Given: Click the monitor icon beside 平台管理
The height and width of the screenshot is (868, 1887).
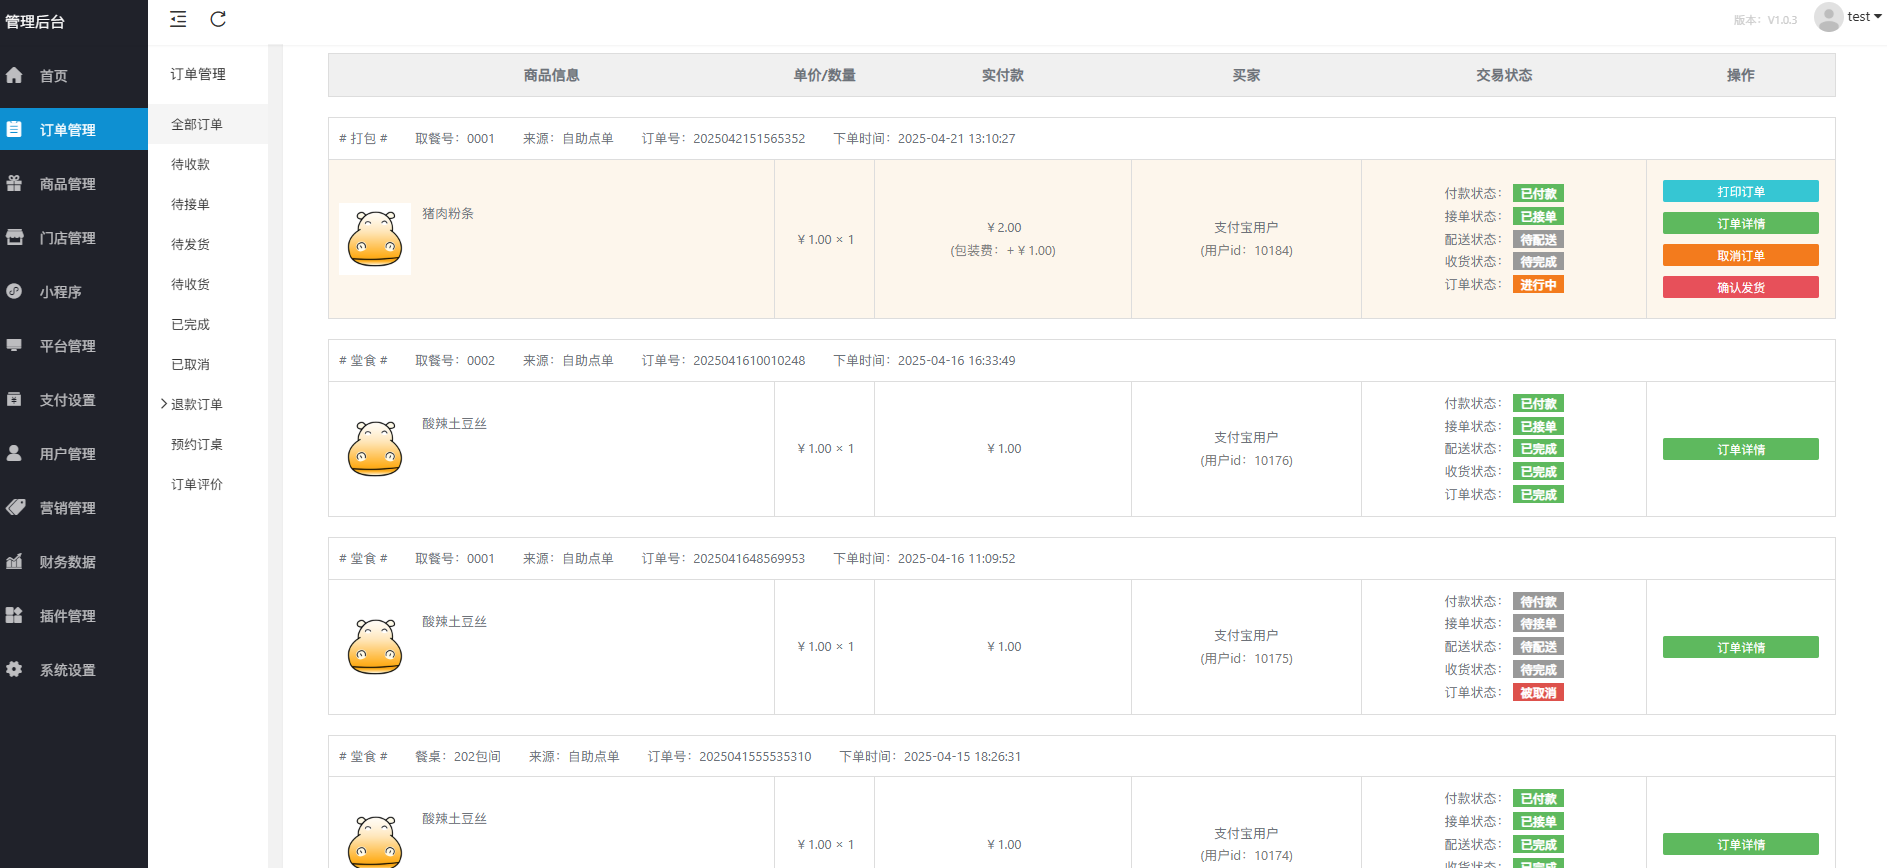Looking at the screenshot, I should coord(14,345).
